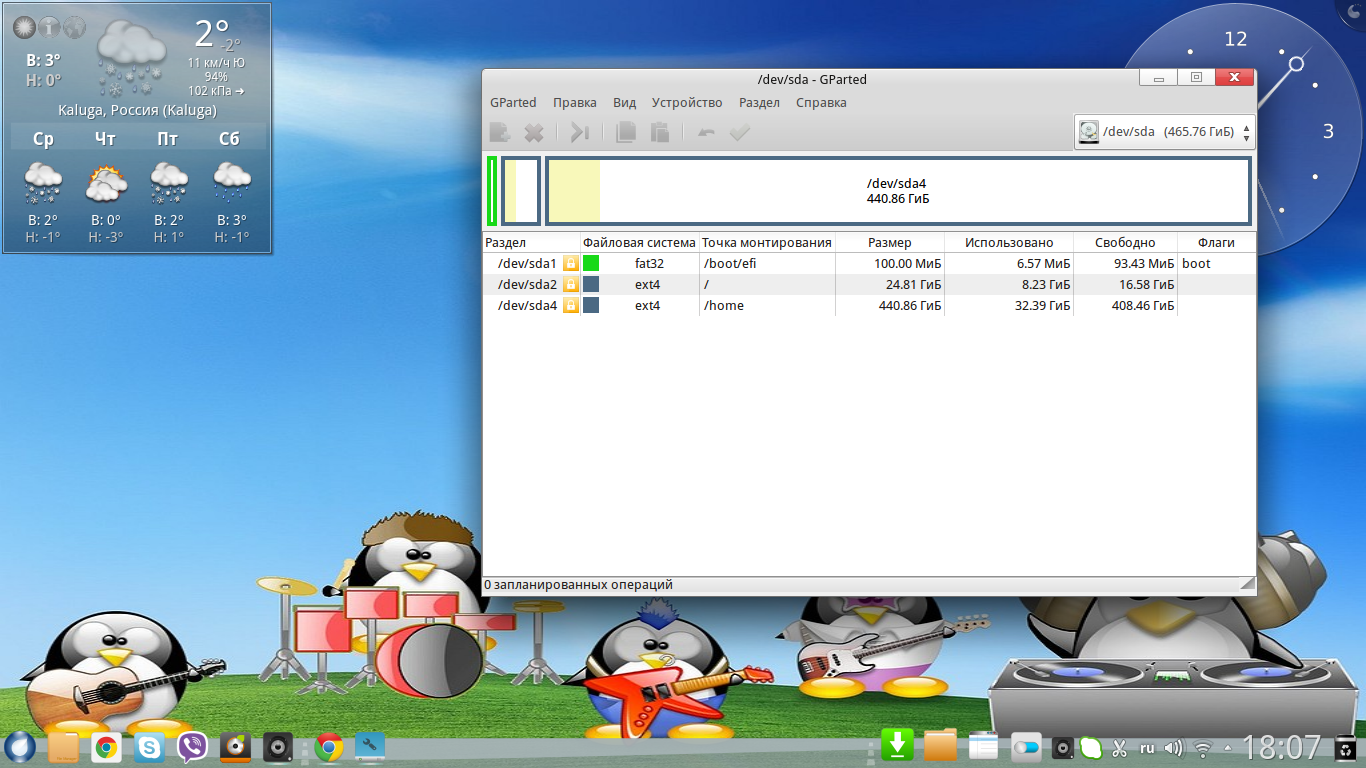Image resolution: width=1366 pixels, height=768 pixels.
Task: Undo the last operation via toolbar arrow
Action: tap(706, 132)
